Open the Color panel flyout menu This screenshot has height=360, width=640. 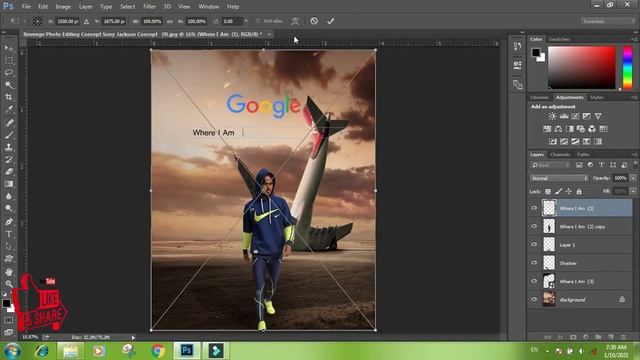[634, 39]
